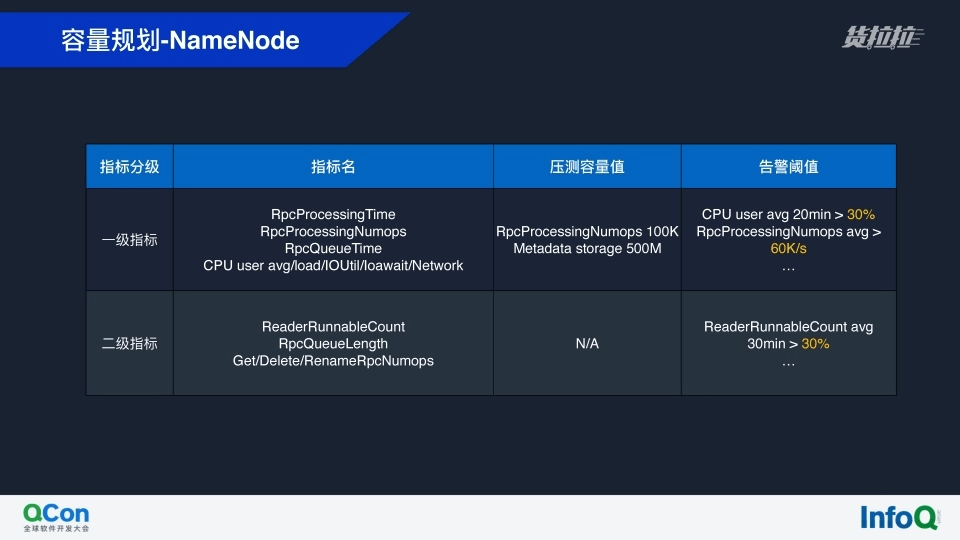The height and width of the screenshot is (540, 960).
Task: Click the RpcQueueLength metric text
Action: point(333,343)
